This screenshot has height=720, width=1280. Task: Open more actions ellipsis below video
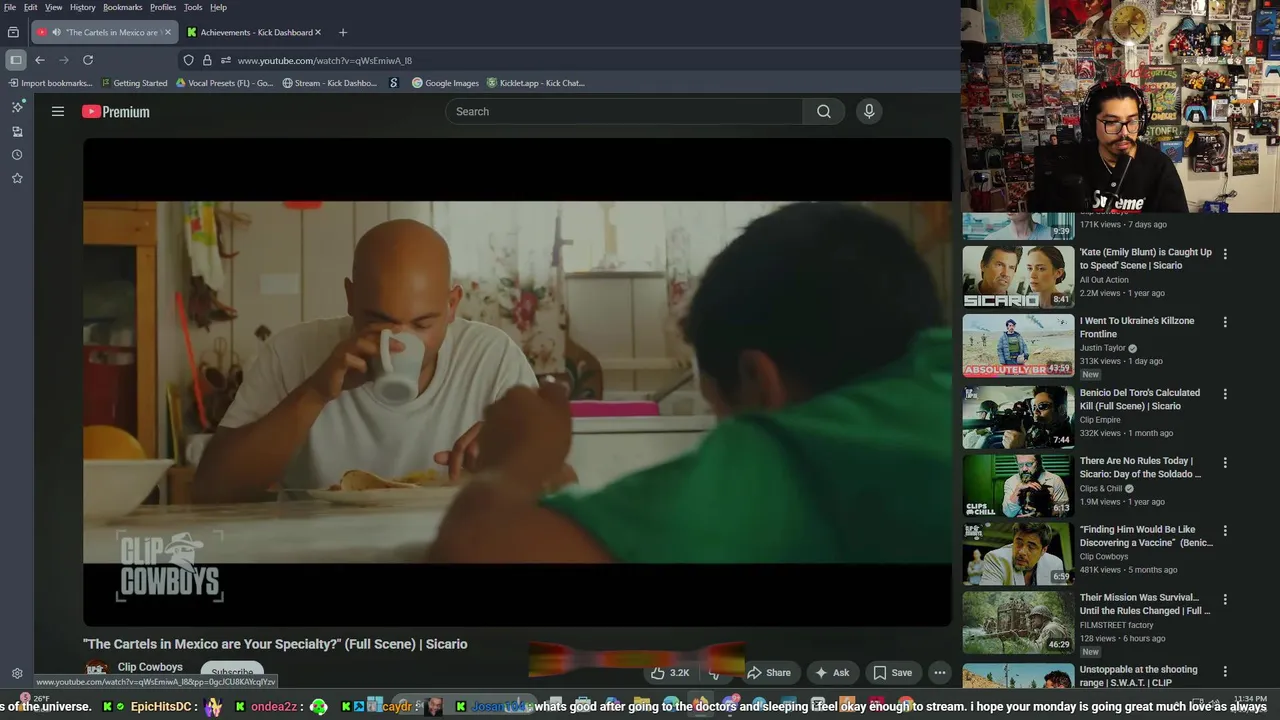[940, 673]
